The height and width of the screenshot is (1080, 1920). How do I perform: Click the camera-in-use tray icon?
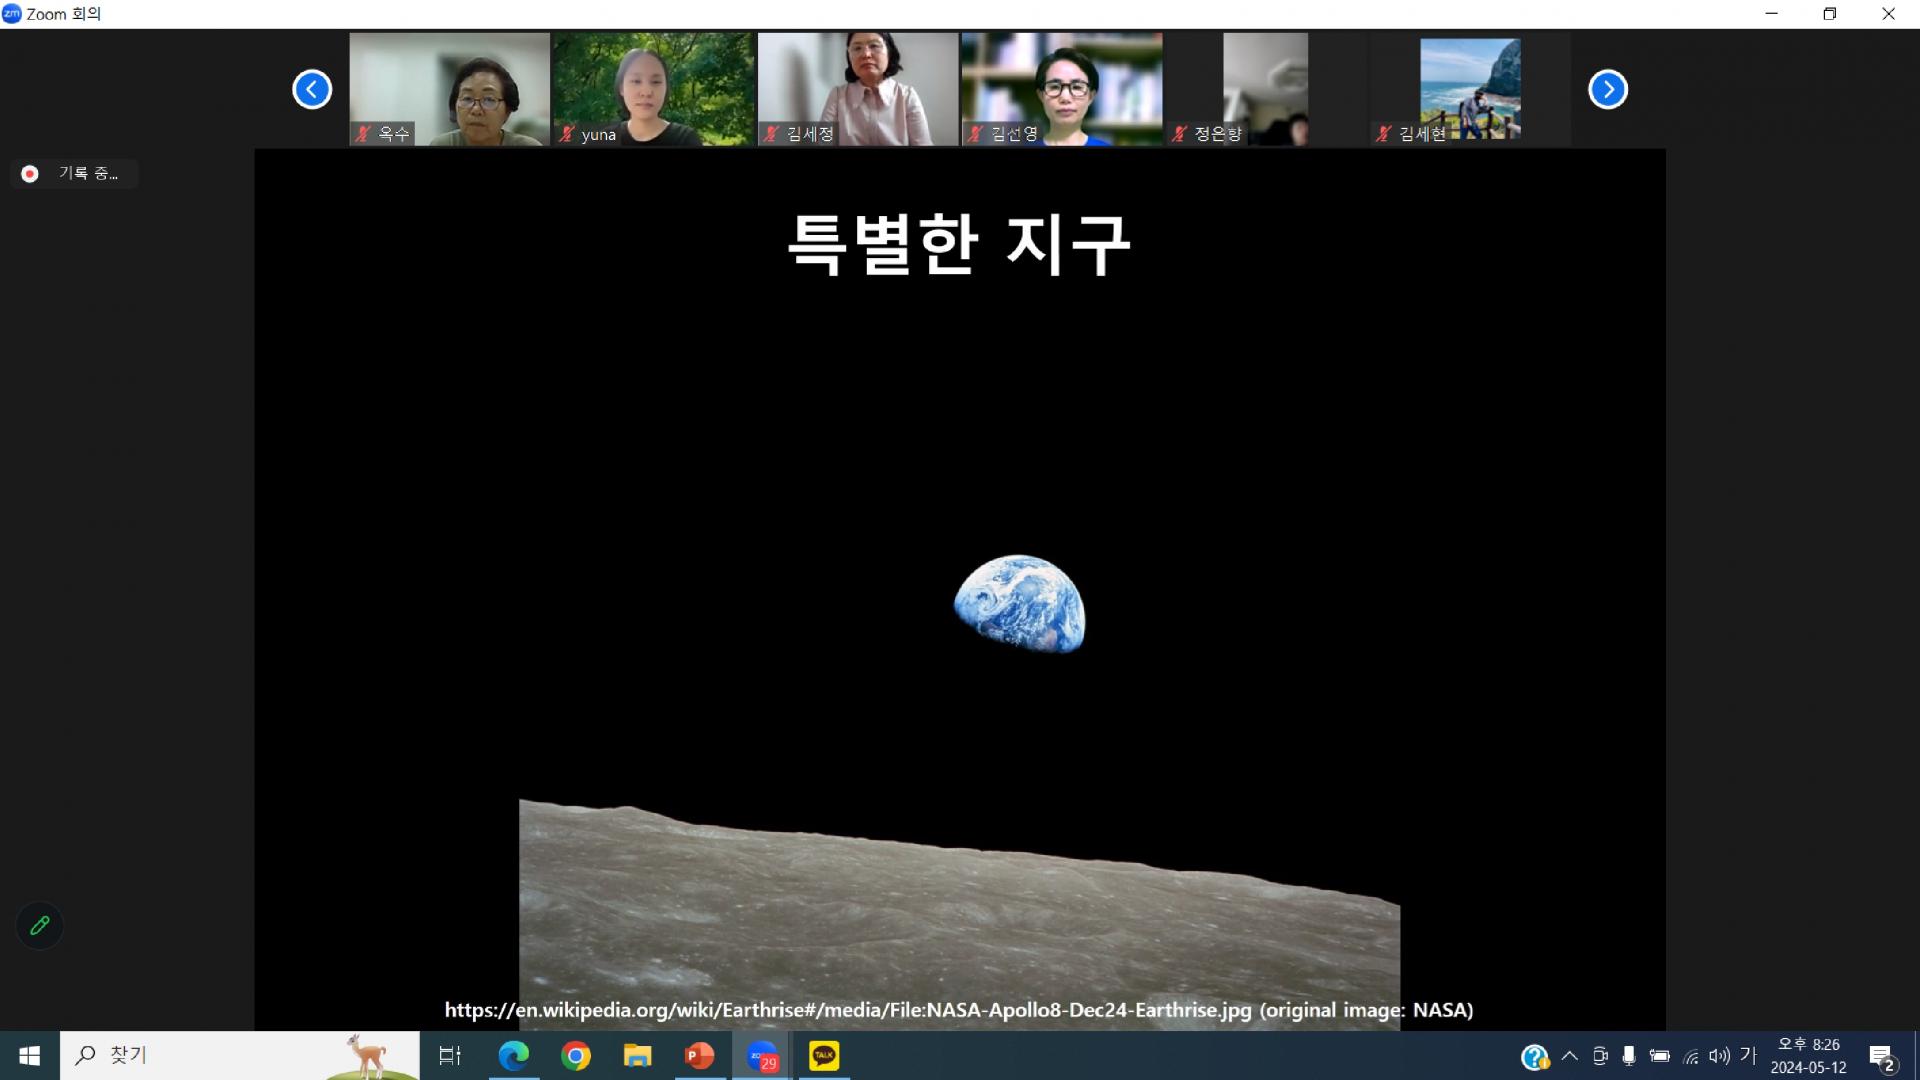pos(1600,1056)
